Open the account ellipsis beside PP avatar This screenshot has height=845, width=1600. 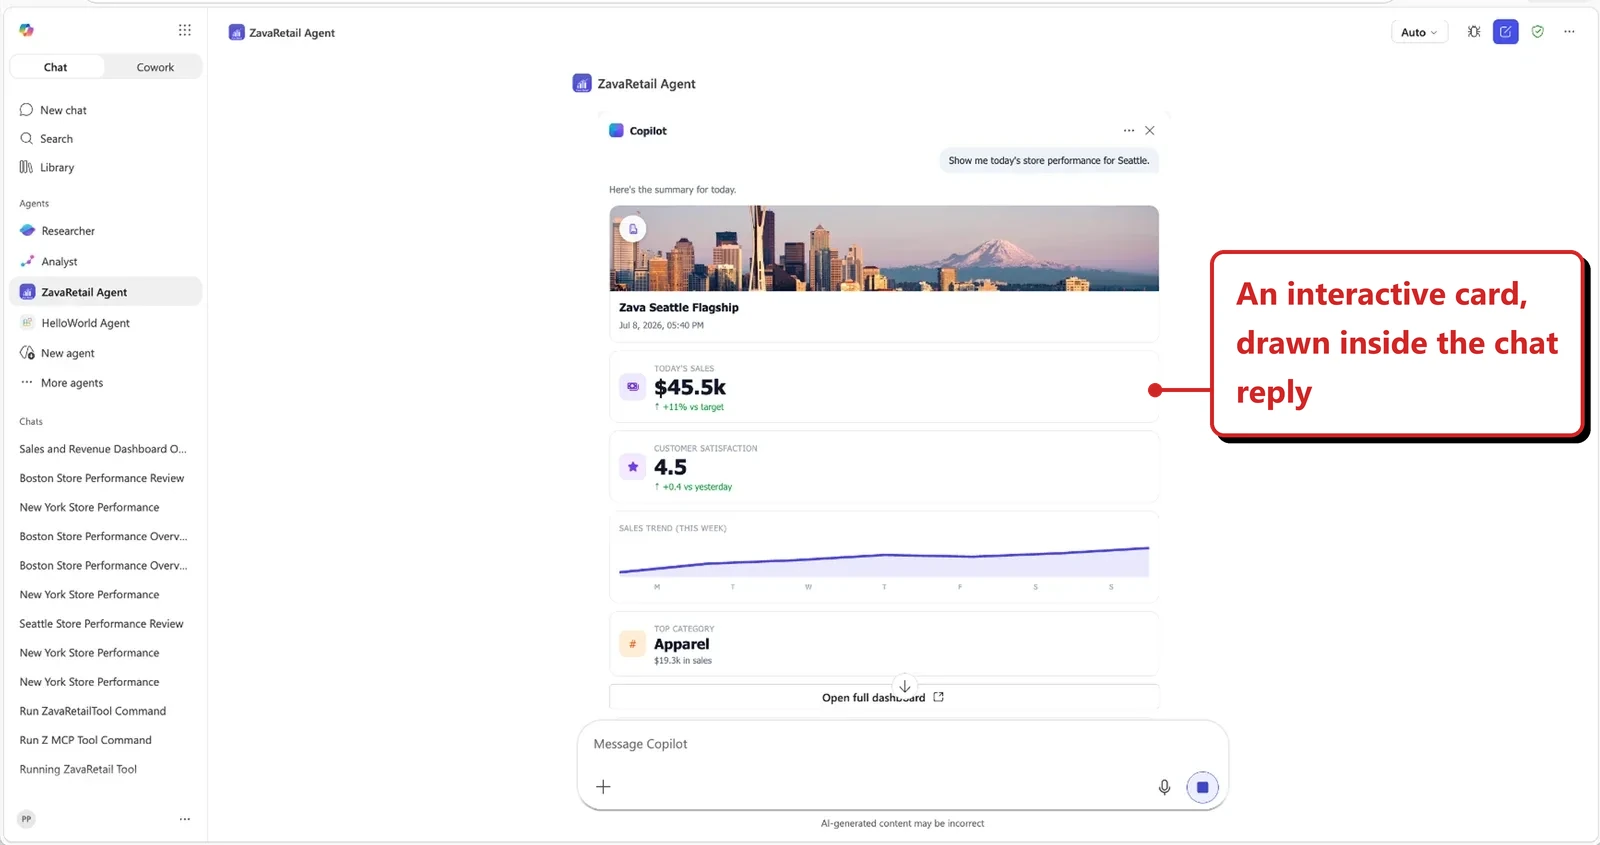[185, 819]
